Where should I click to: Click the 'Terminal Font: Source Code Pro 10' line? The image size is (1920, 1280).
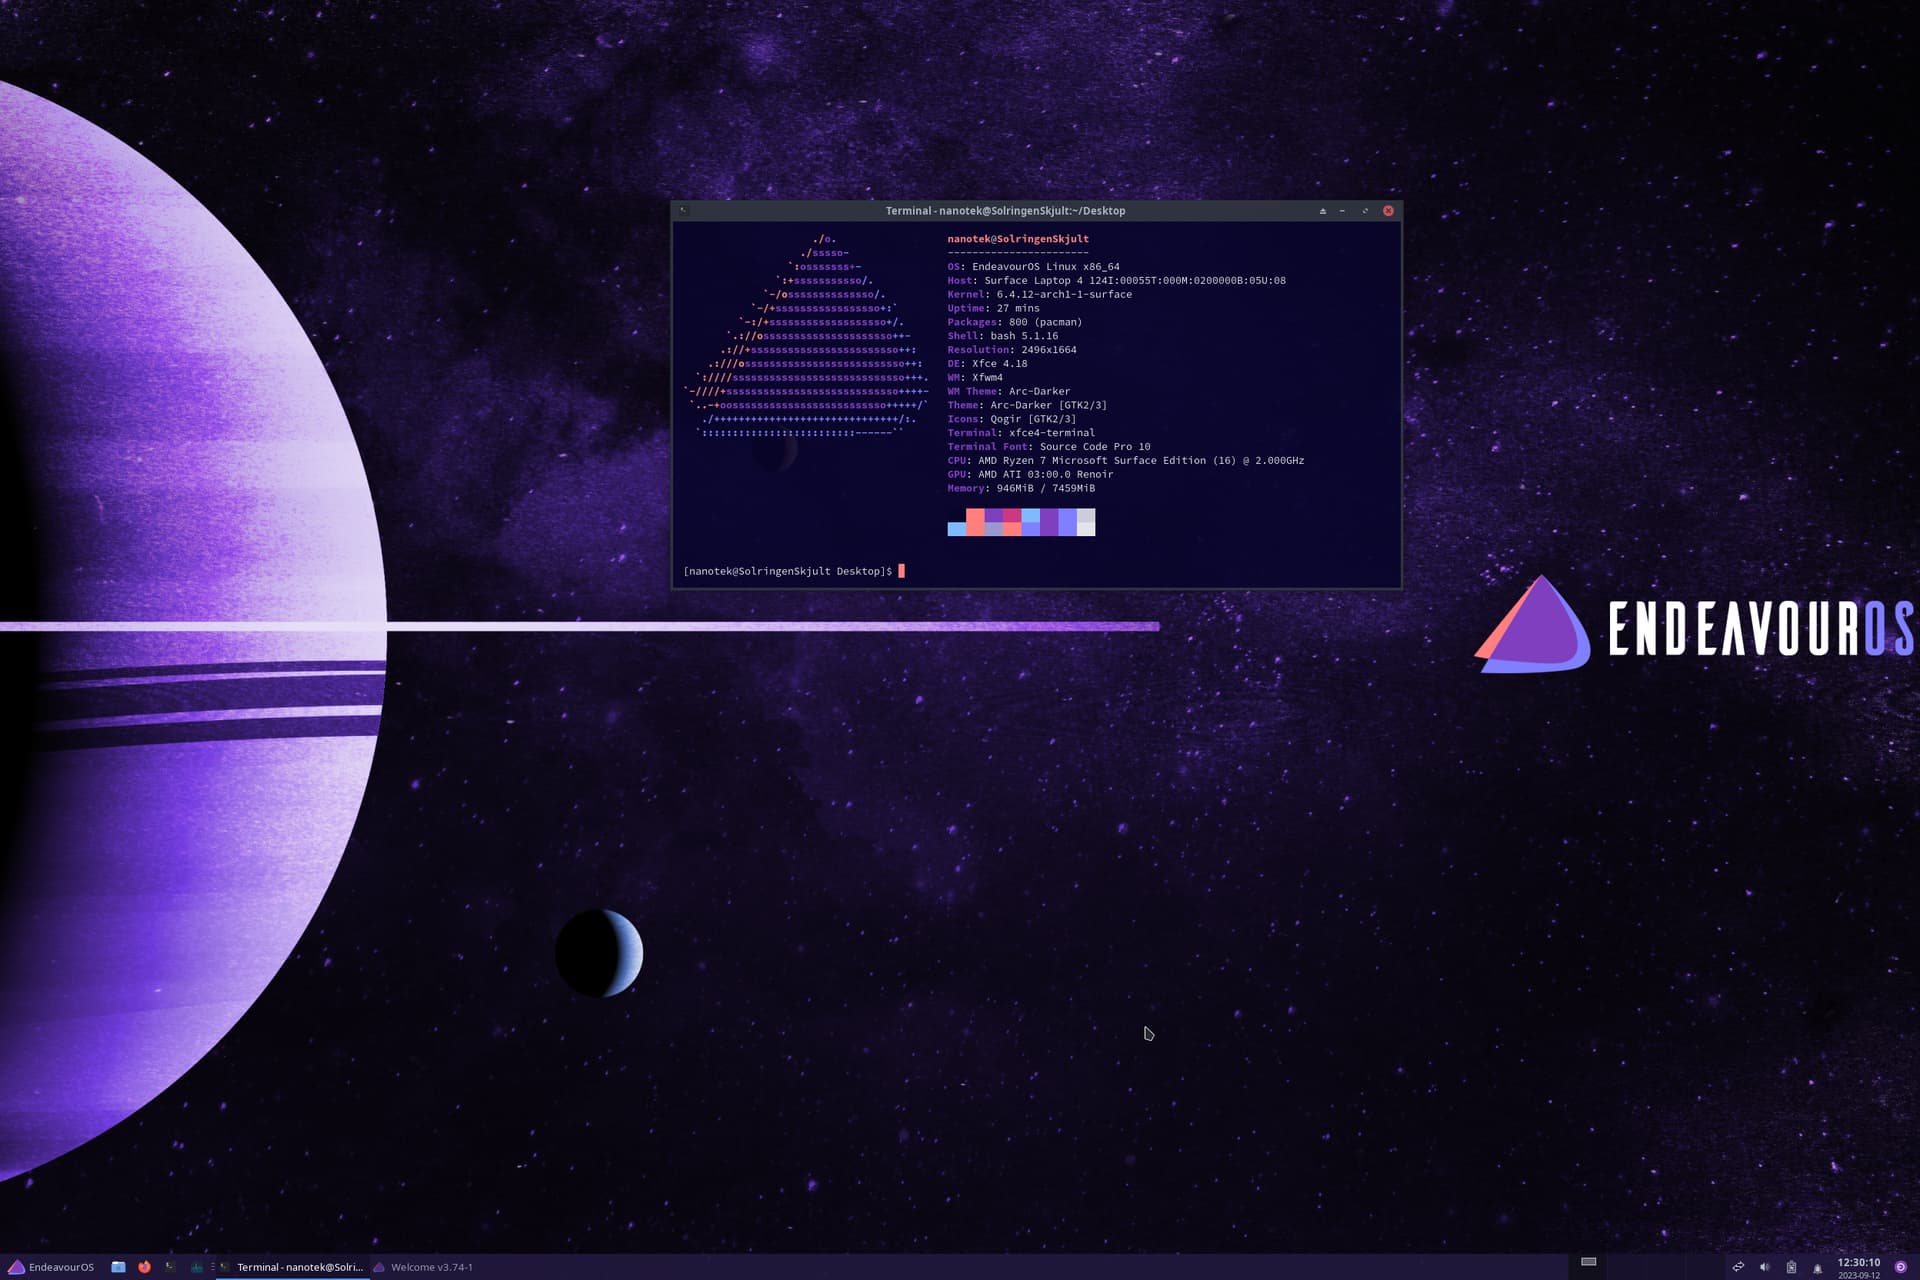pos(1048,447)
